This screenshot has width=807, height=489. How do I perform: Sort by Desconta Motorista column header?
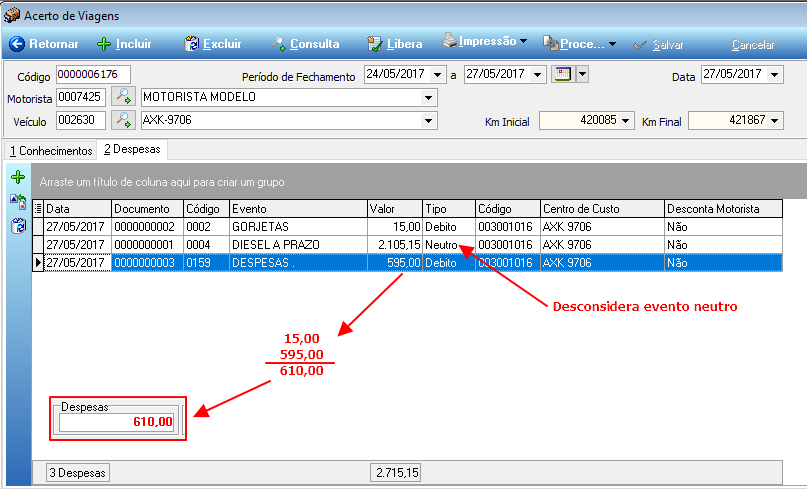[723, 208]
